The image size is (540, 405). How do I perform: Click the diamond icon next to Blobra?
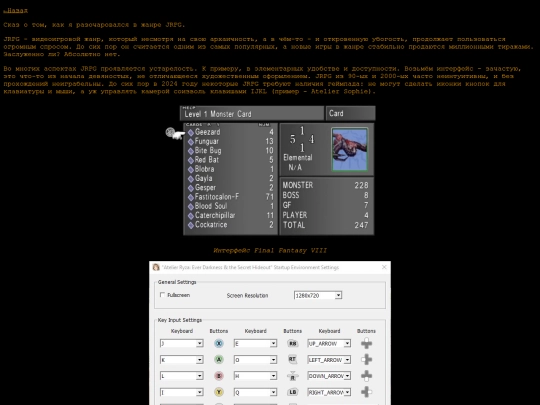coord(190,169)
